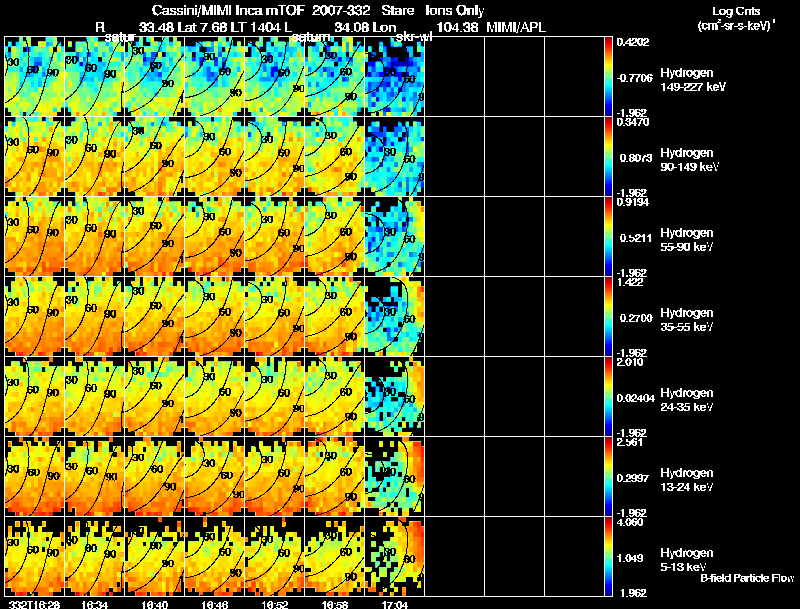Click the 'Hydrogen 5-13 keV' label
Image resolution: width=800 pixels, height=609 pixels.
tap(687, 560)
